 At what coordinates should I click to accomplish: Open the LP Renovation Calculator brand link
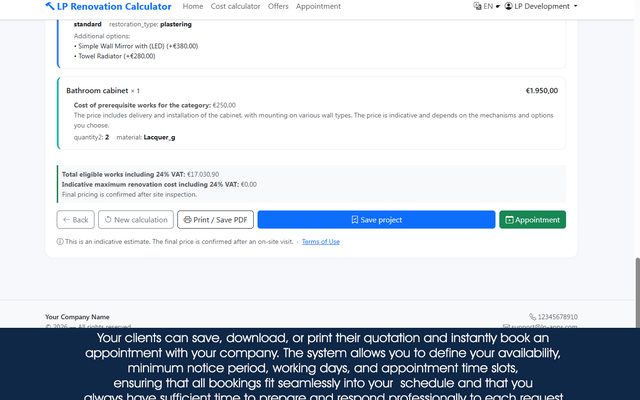click(x=109, y=6)
